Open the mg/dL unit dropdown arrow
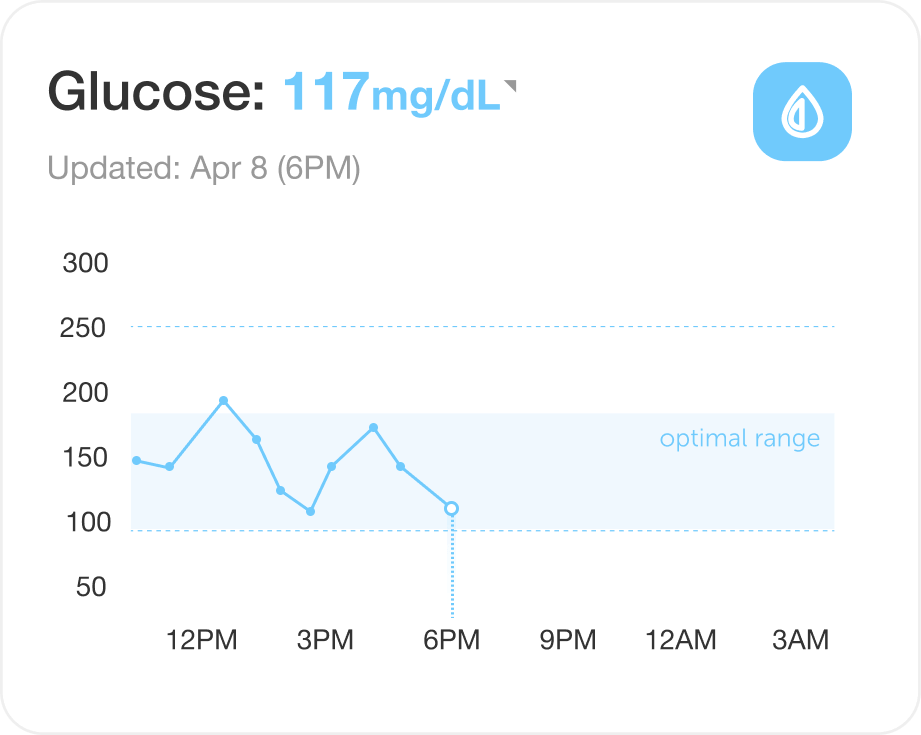 (x=510, y=88)
